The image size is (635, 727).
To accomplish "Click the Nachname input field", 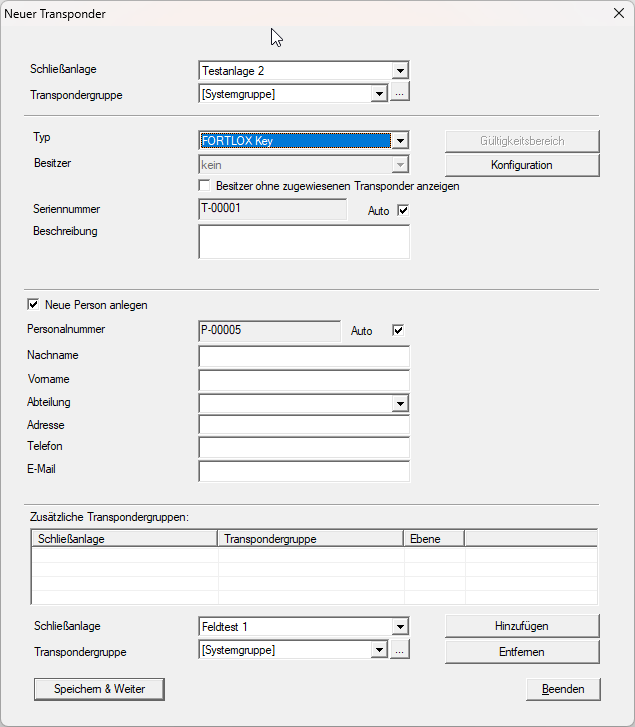I will point(304,357).
